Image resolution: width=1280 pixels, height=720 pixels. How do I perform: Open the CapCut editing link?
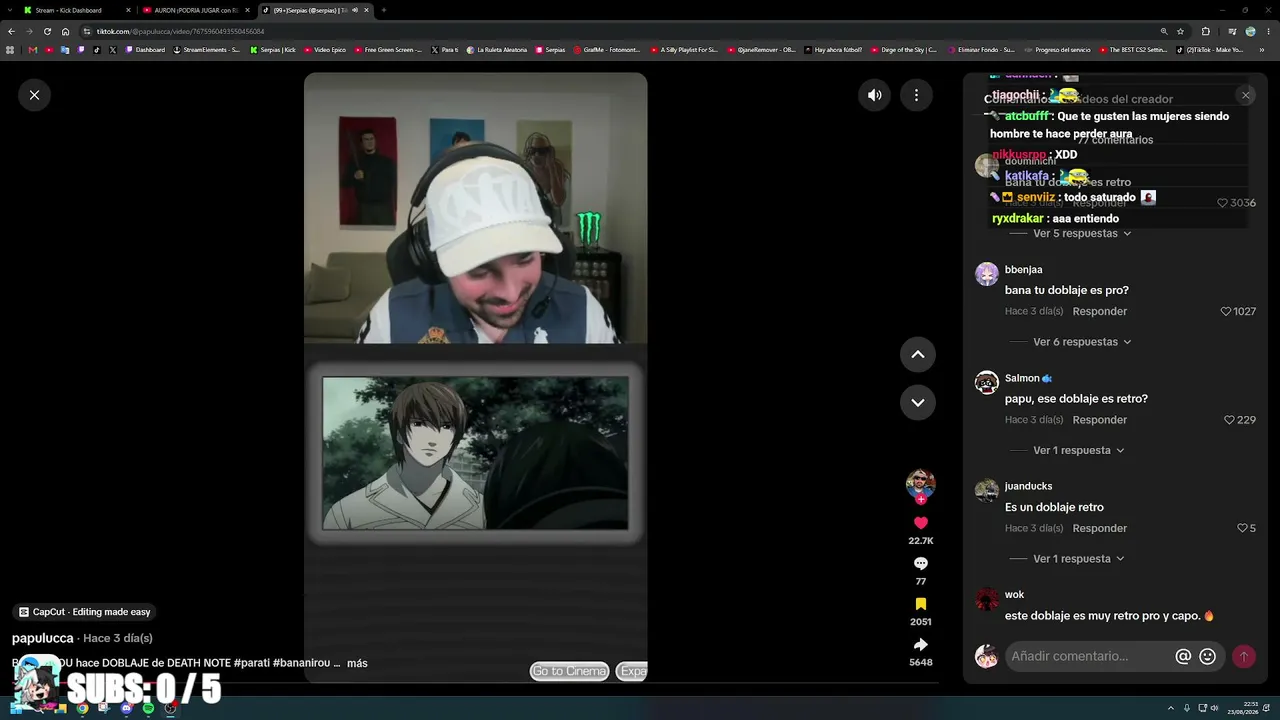point(85,612)
